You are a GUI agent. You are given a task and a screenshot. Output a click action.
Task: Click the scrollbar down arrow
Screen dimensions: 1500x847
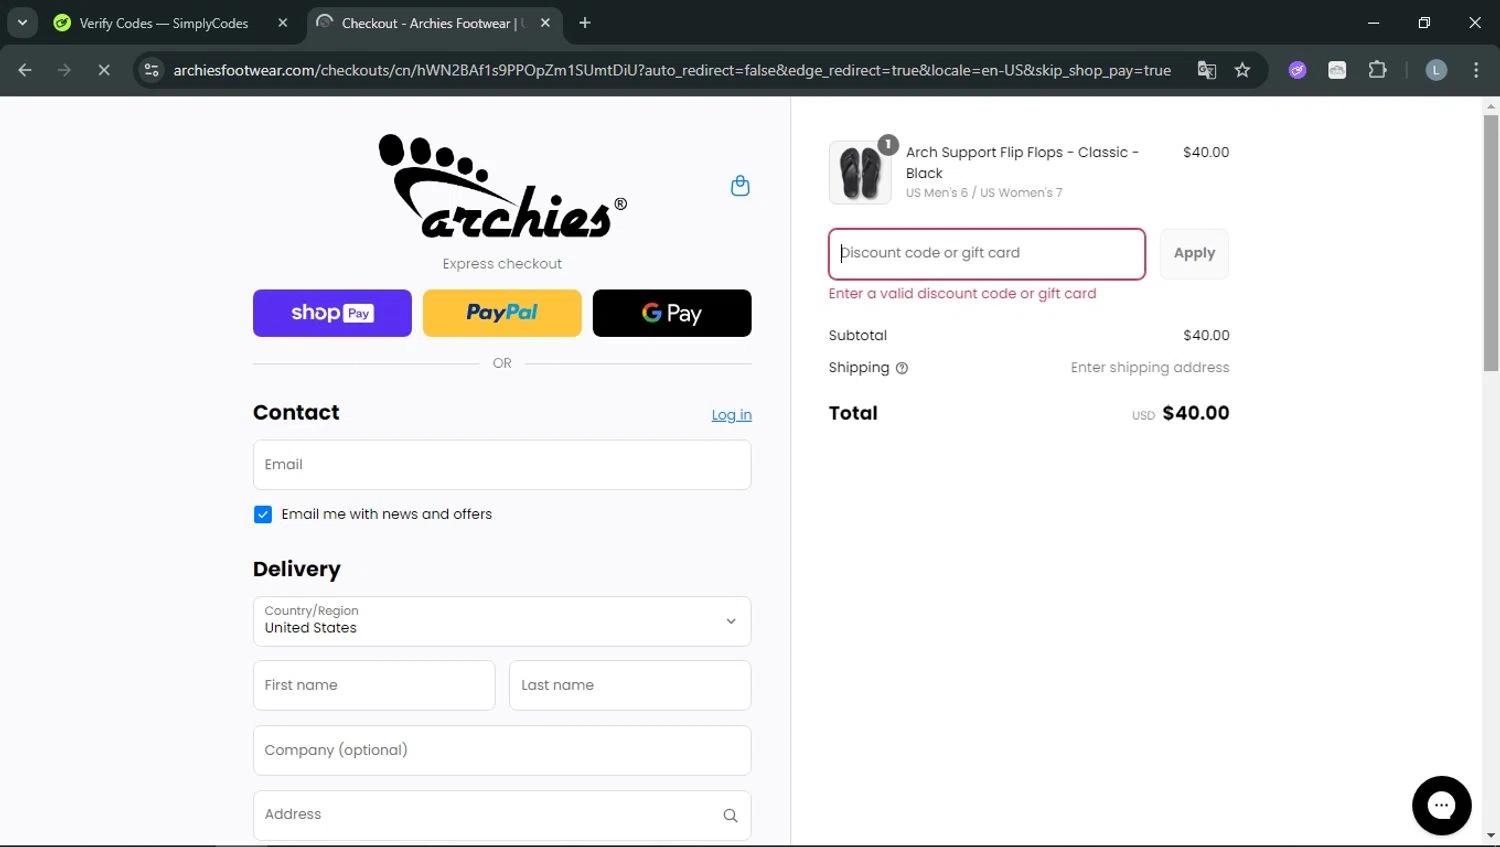1491,836
